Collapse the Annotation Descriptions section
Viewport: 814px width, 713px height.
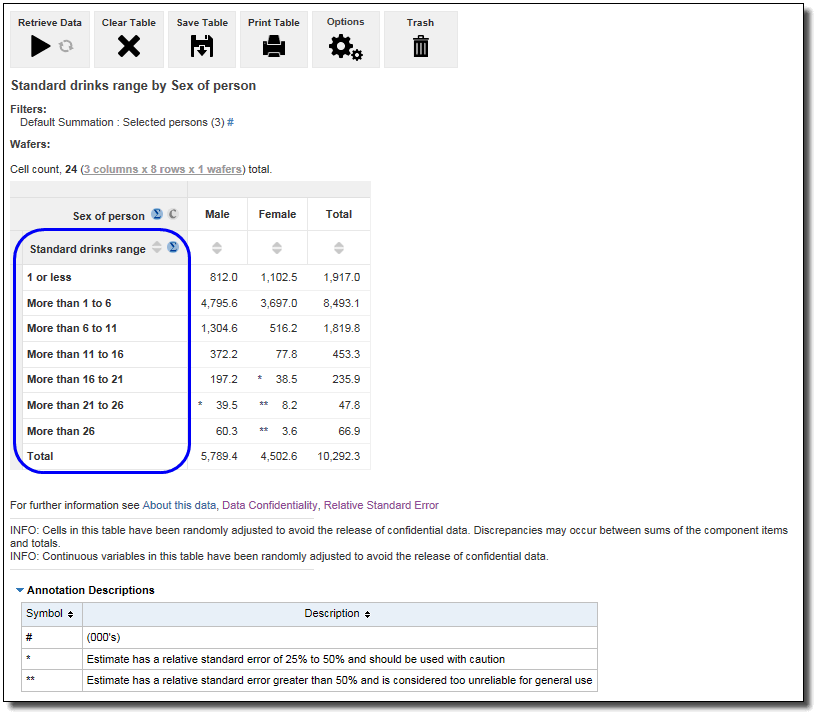point(20,590)
